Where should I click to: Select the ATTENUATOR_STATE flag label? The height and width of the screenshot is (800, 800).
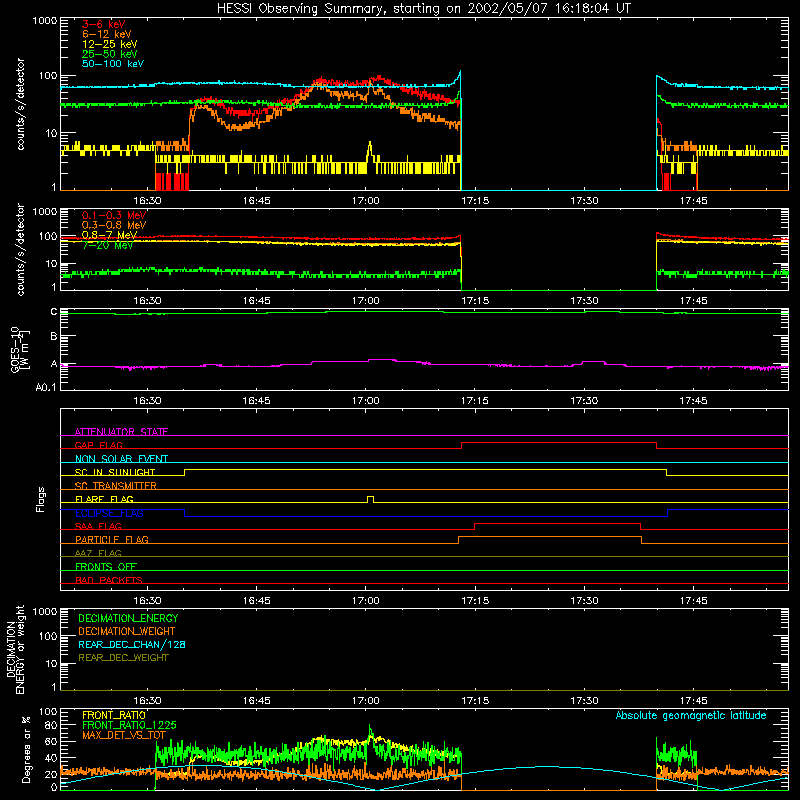point(121,432)
